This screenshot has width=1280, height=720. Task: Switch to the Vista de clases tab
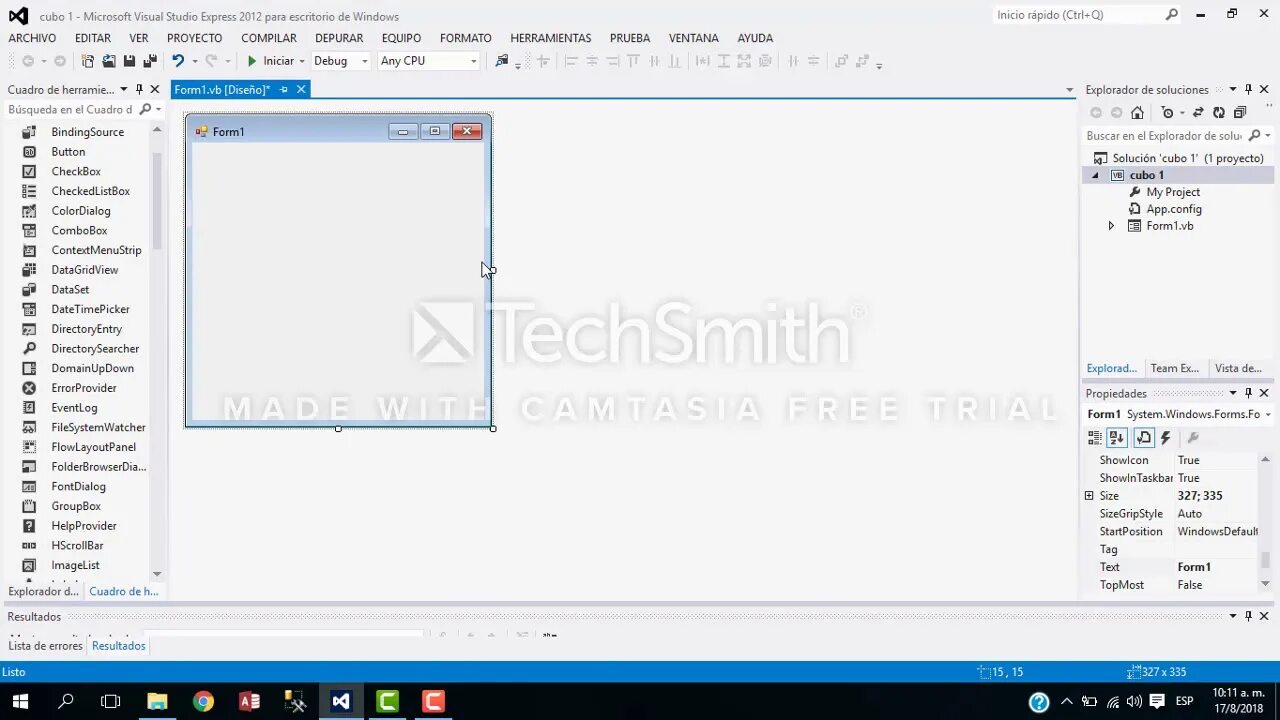tap(1238, 368)
